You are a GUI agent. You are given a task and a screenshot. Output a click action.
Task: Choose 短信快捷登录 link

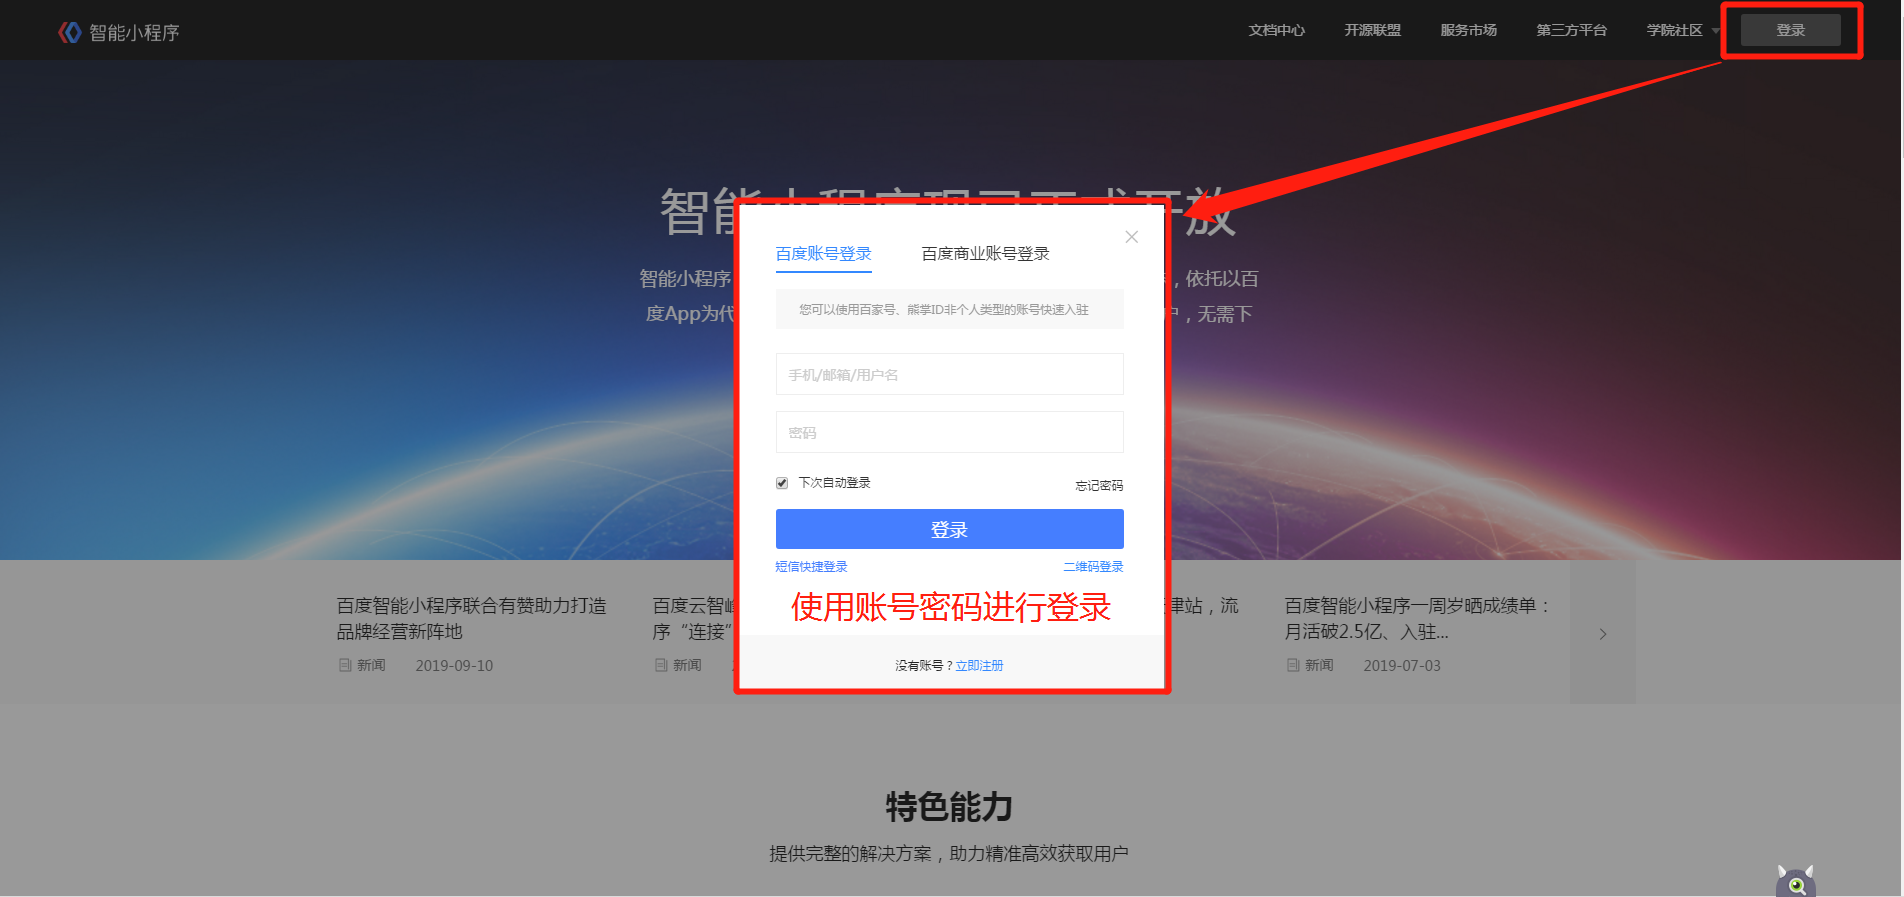pyautogui.click(x=811, y=567)
